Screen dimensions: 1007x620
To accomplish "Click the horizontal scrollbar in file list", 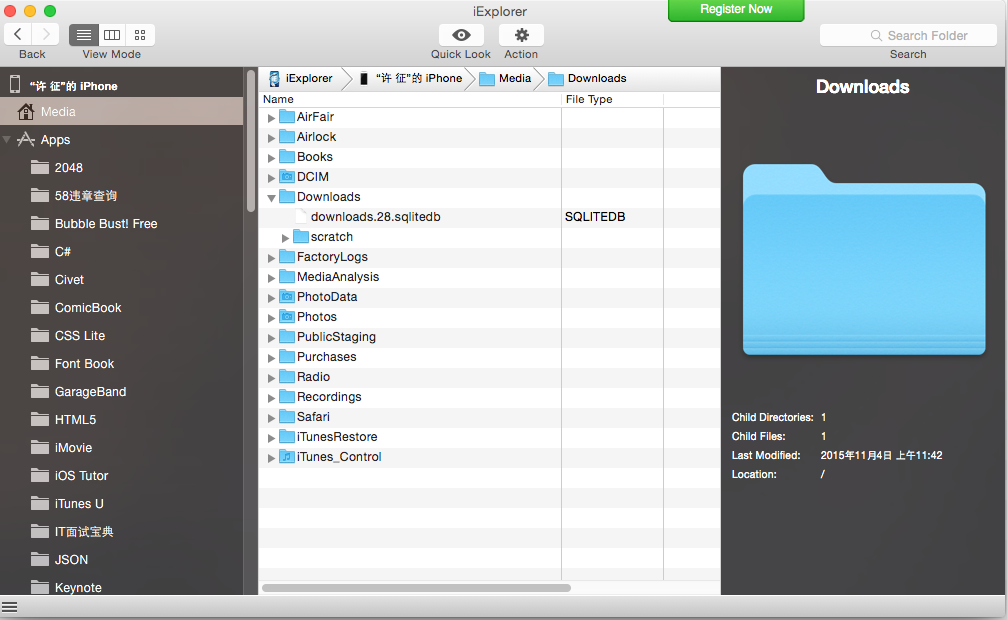I will pyautogui.click(x=416, y=588).
